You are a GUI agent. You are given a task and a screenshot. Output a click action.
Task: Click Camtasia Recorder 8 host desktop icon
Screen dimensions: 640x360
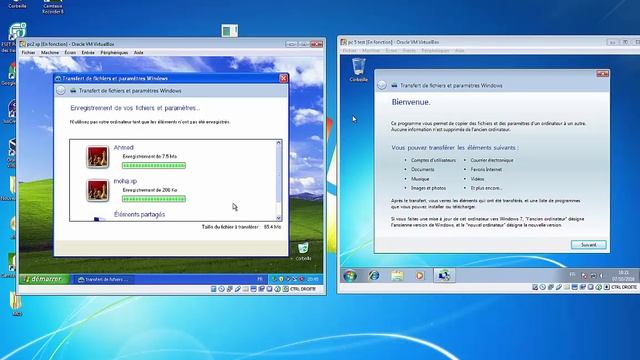tap(53, 7)
